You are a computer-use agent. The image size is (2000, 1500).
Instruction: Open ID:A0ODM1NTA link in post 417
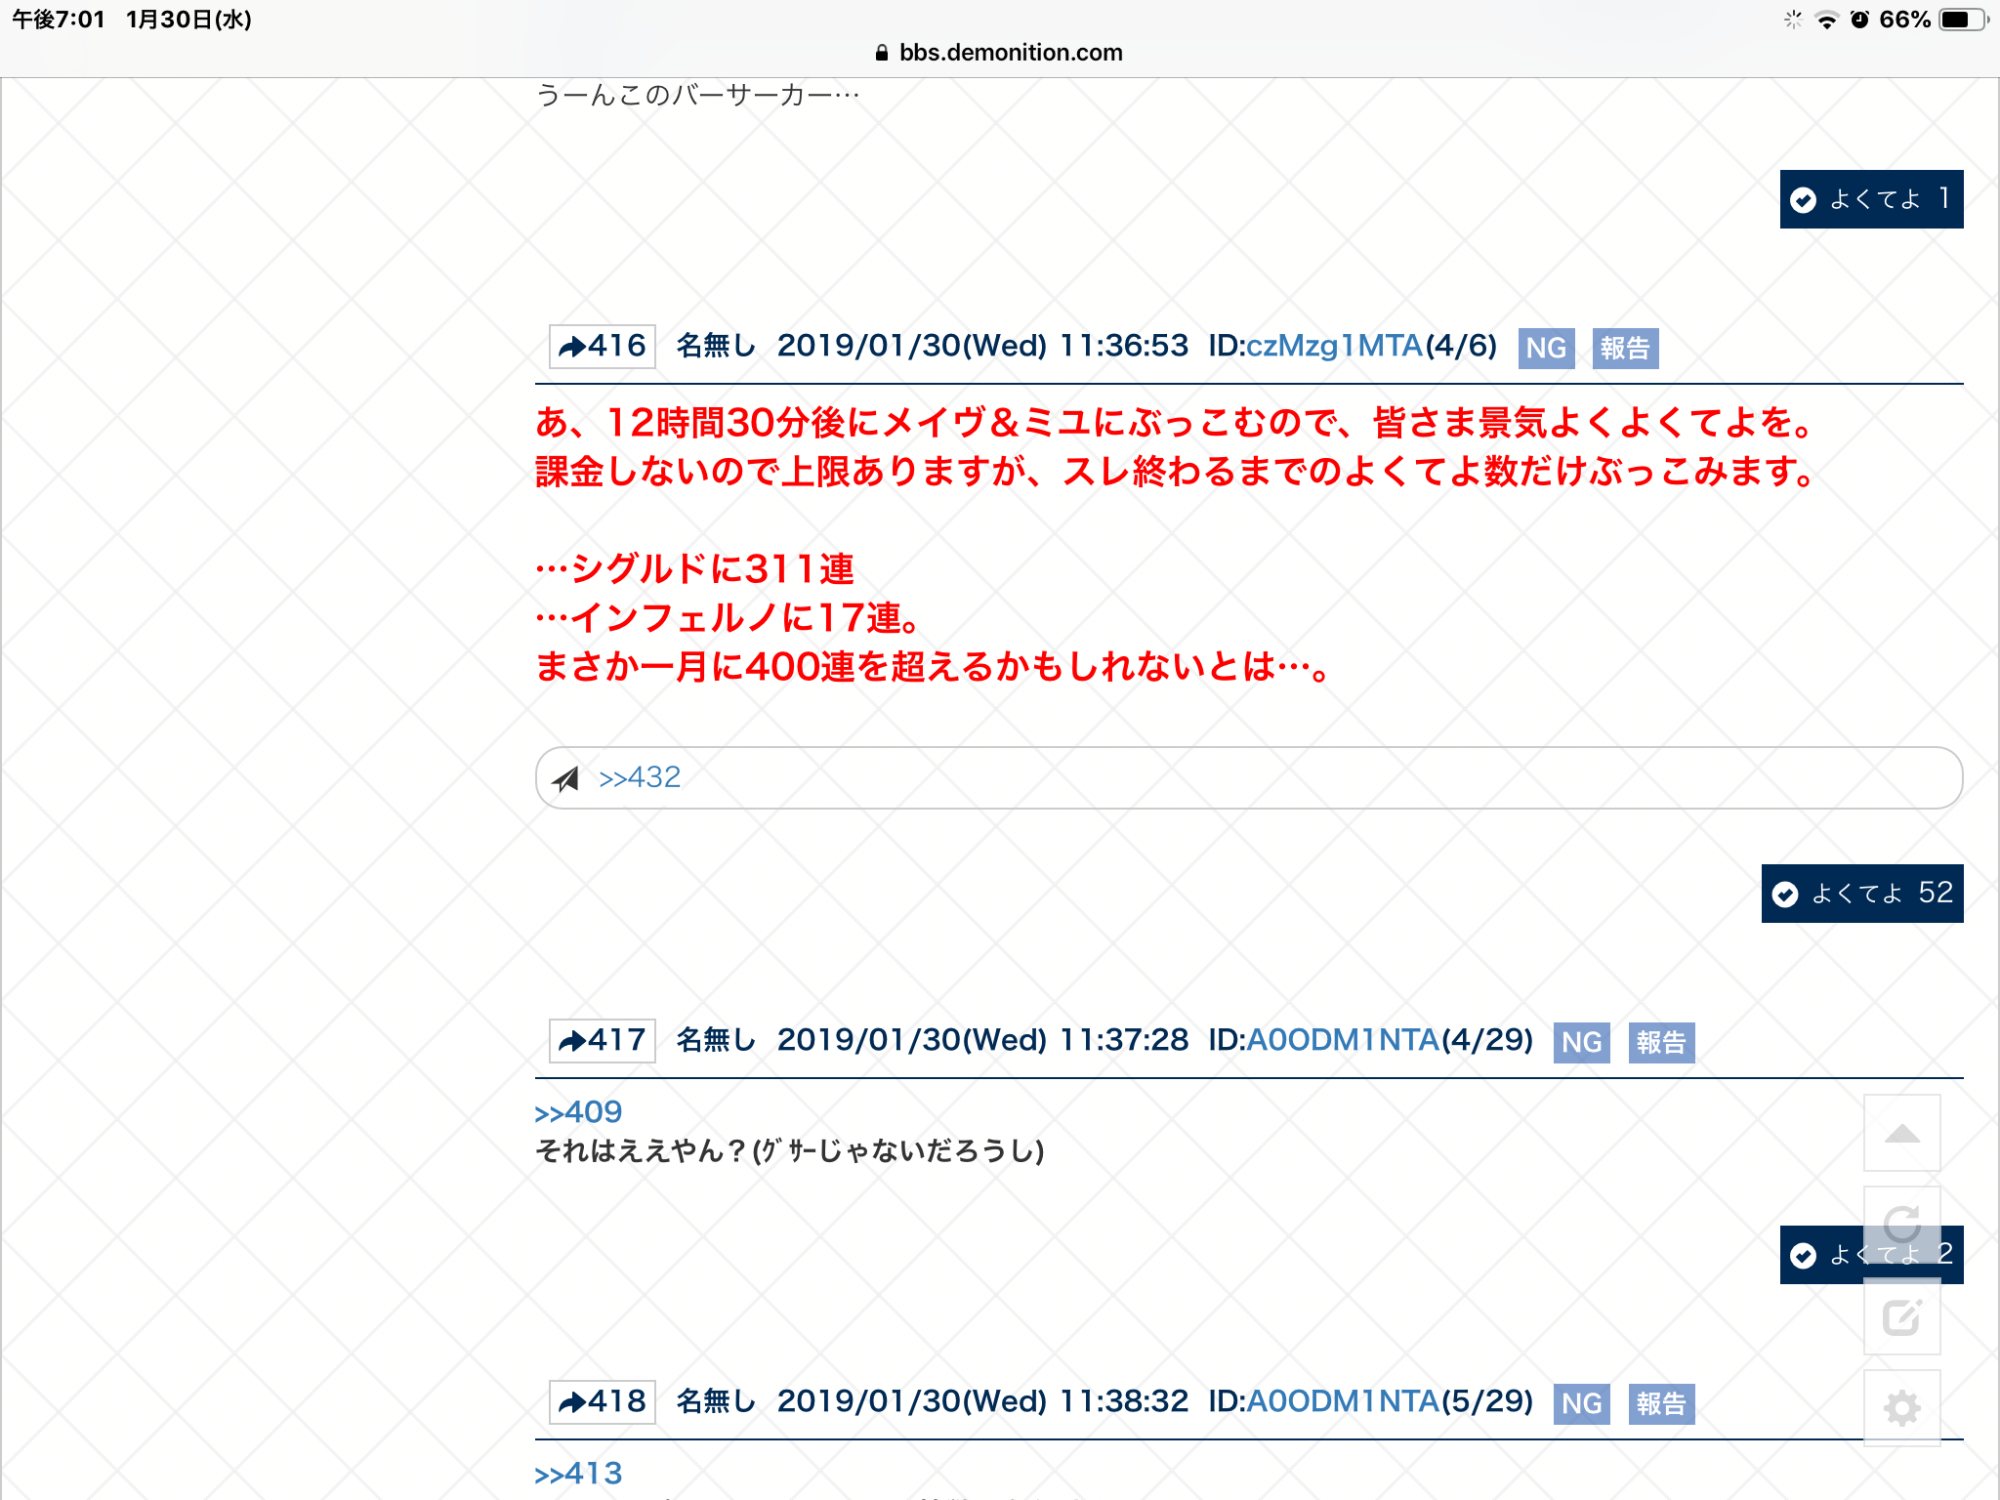(x=1342, y=1040)
